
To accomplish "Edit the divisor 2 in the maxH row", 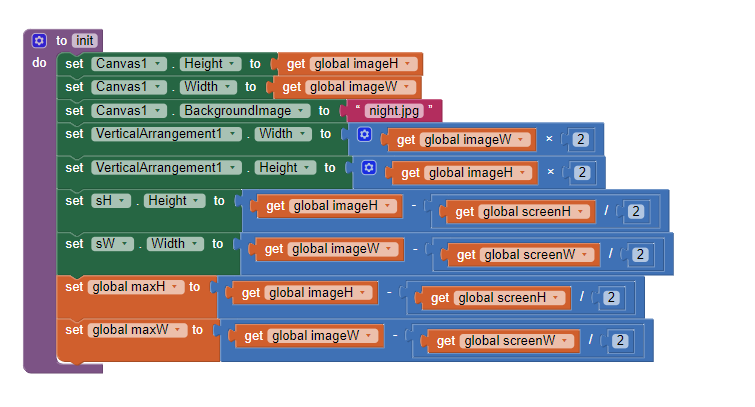I will pos(611,298).
